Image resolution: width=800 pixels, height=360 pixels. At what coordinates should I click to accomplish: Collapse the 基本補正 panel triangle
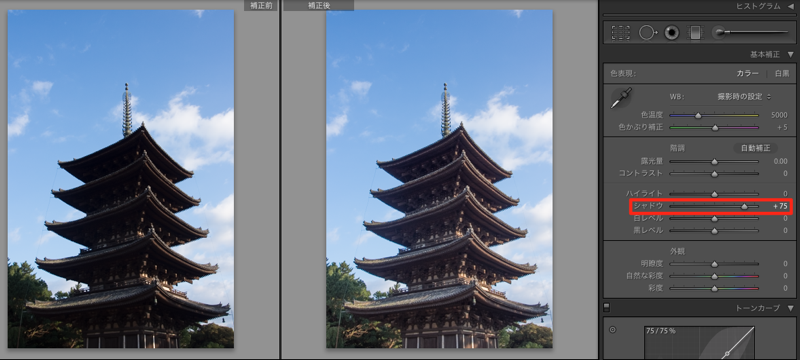[791, 54]
